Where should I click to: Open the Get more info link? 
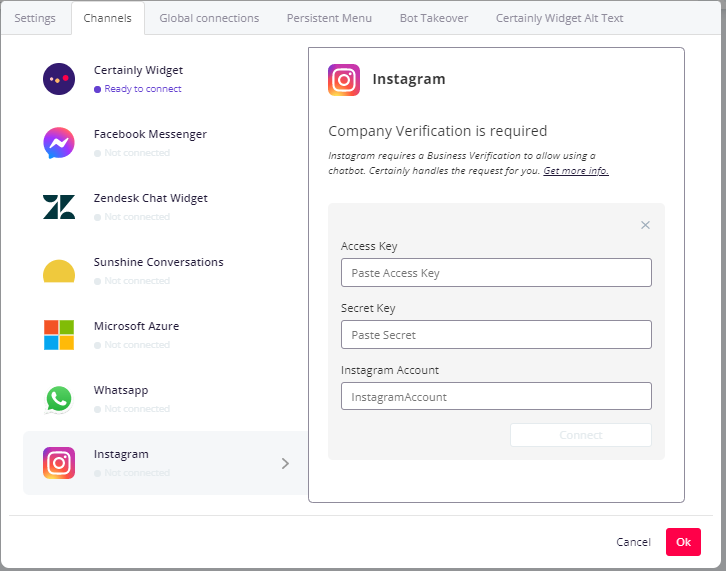(576, 170)
